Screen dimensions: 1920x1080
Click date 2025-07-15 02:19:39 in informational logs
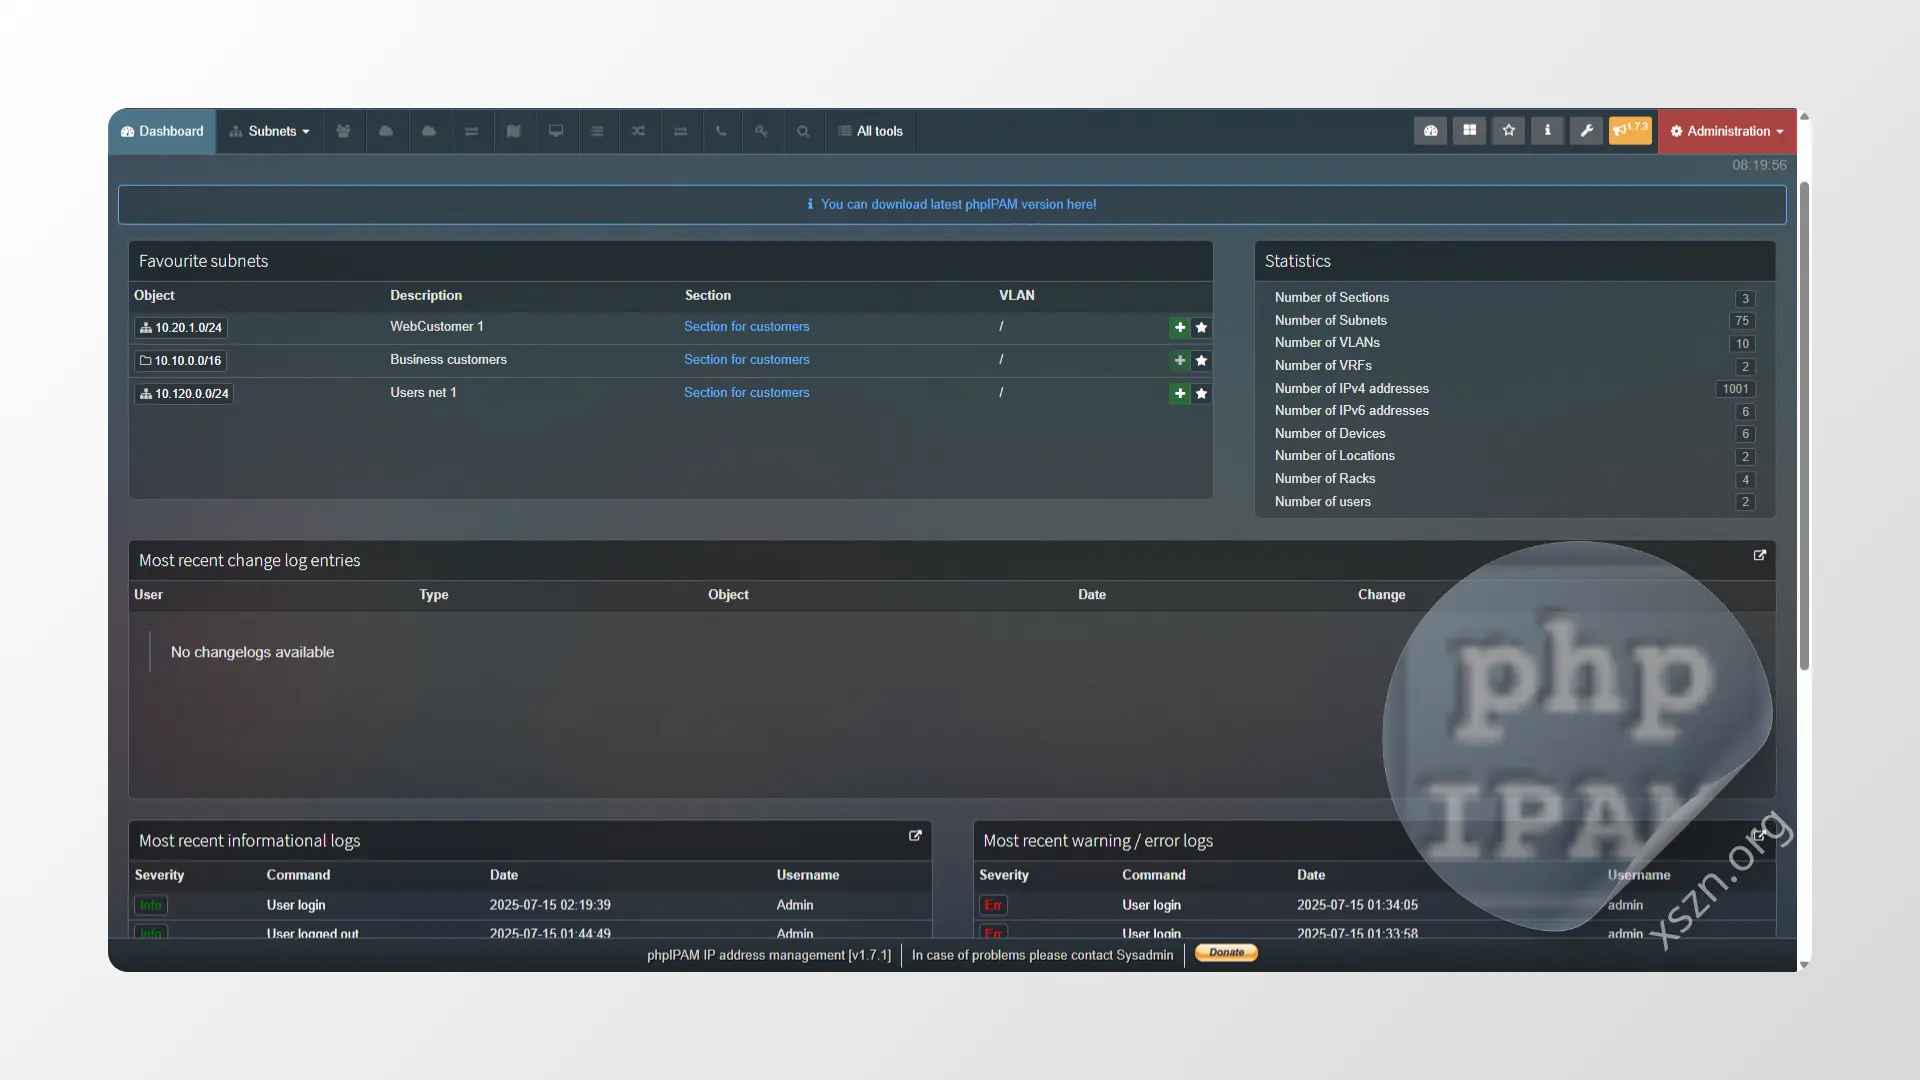pos(550,905)
